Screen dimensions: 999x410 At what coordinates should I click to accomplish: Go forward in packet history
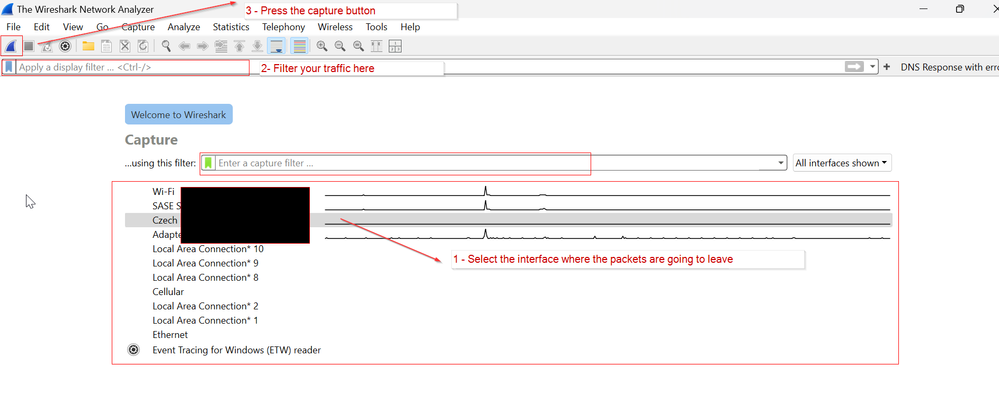pyautogui.click(x=203, y=46)
